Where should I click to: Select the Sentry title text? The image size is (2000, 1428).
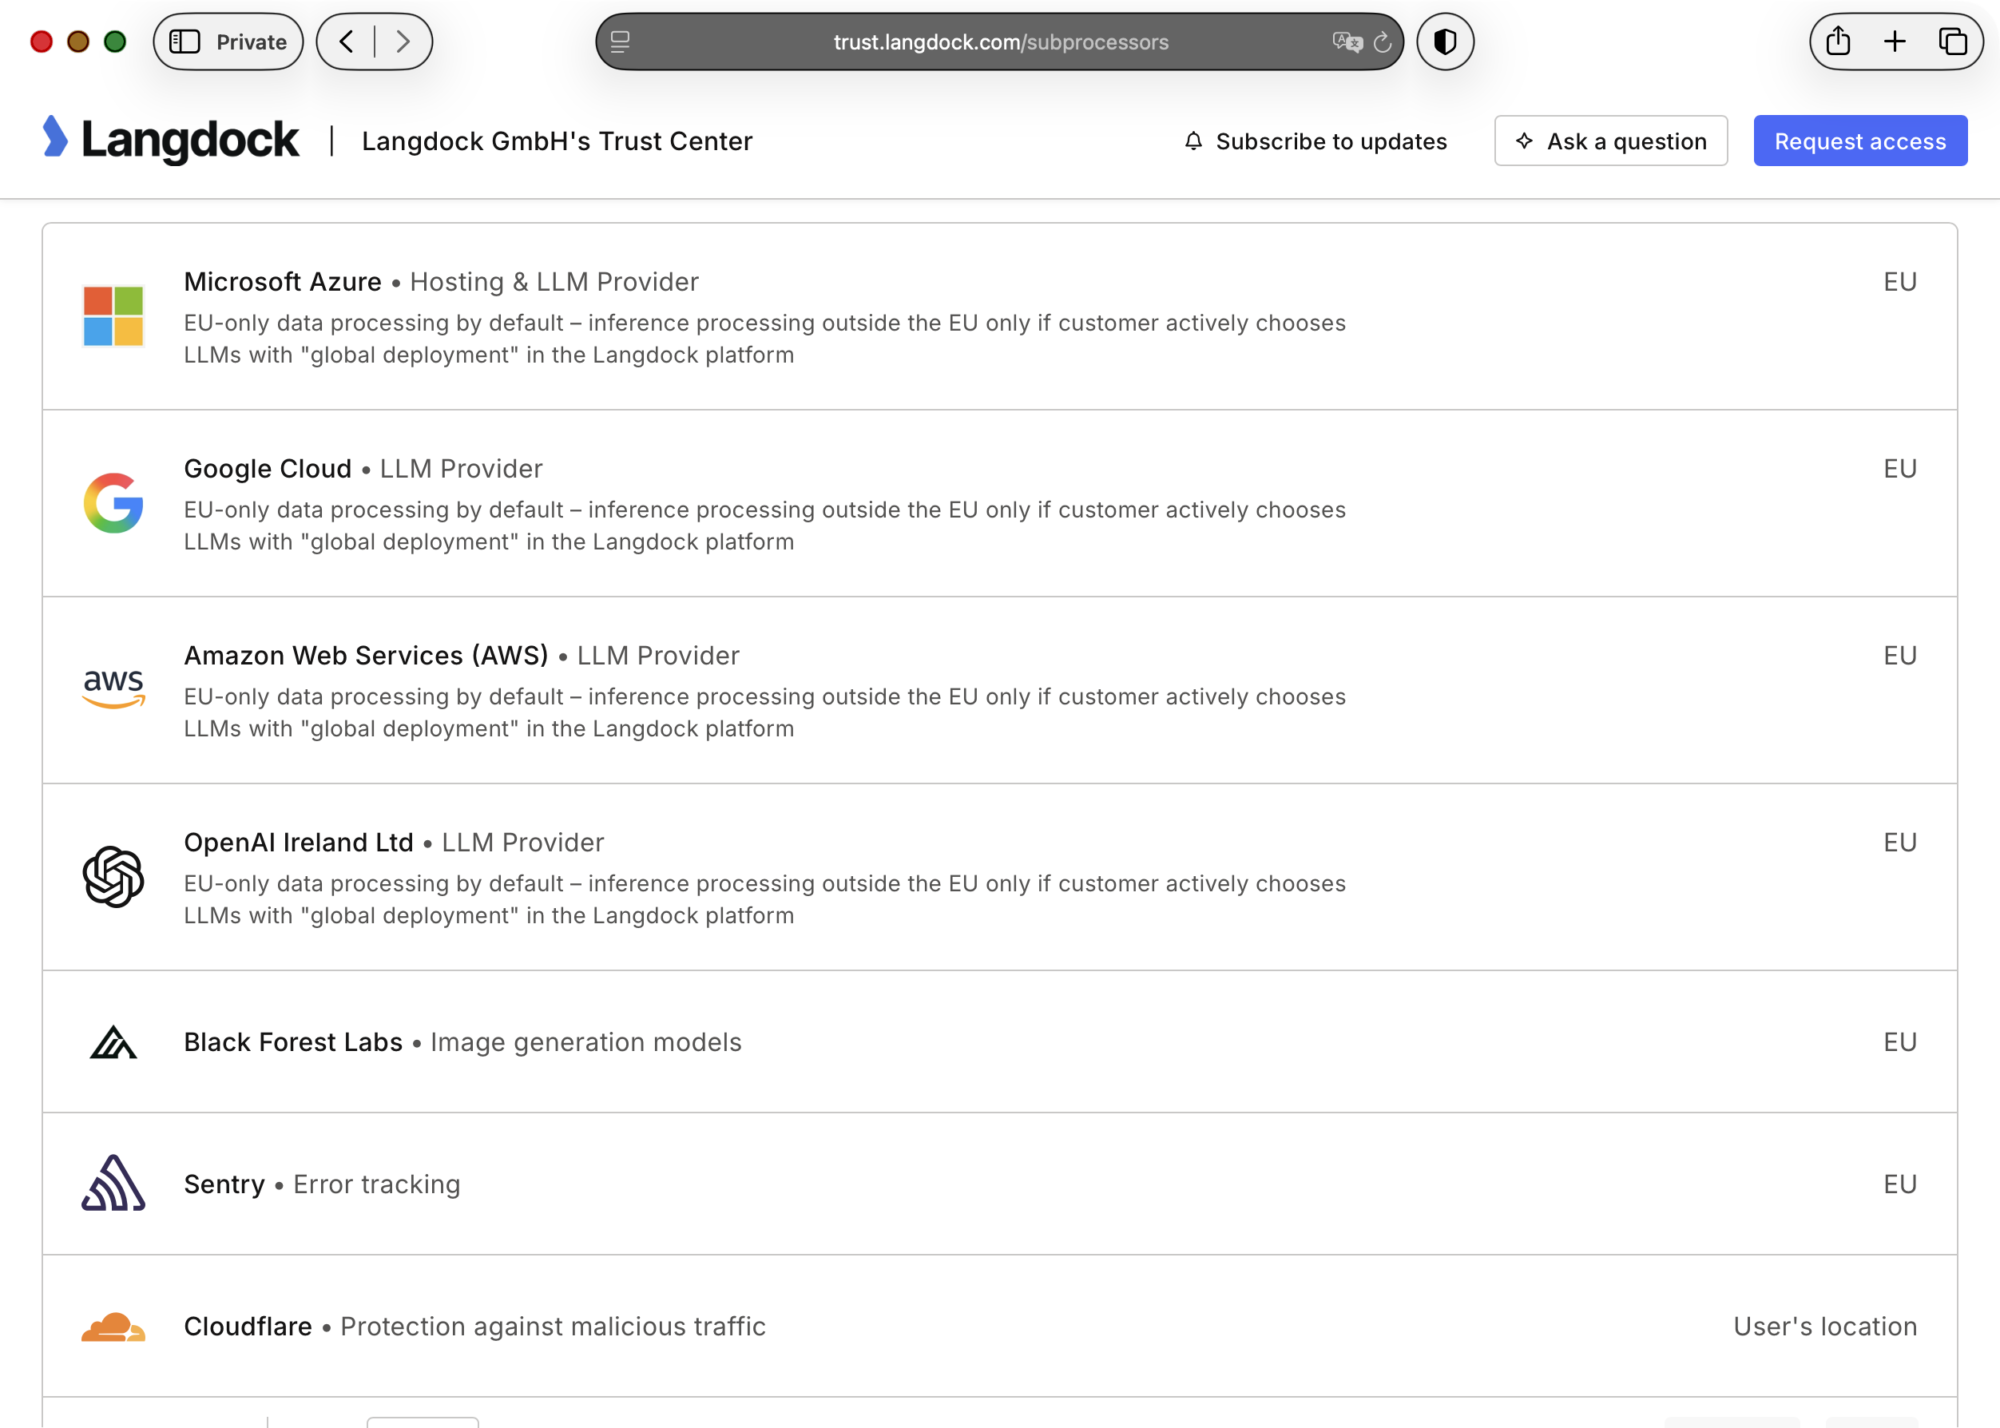(224, 1184)
